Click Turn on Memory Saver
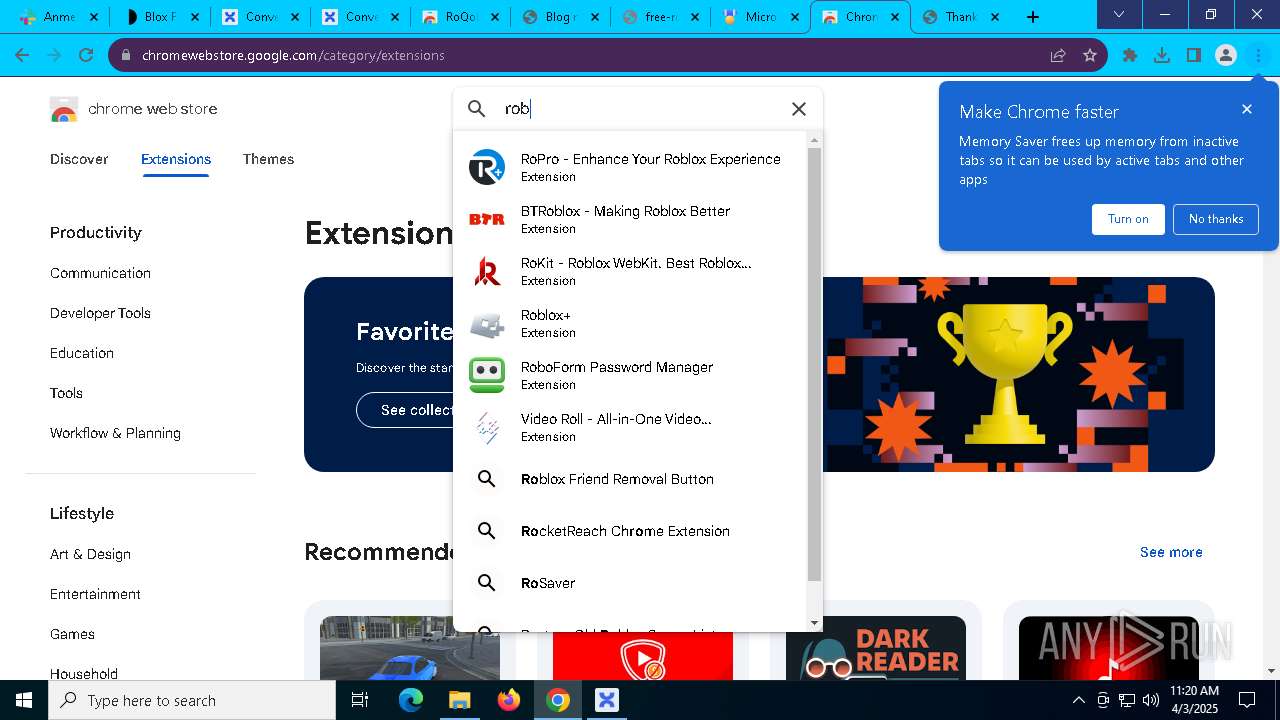Viewport: 1280px width, 720px height. click(x=1128, y=219)
